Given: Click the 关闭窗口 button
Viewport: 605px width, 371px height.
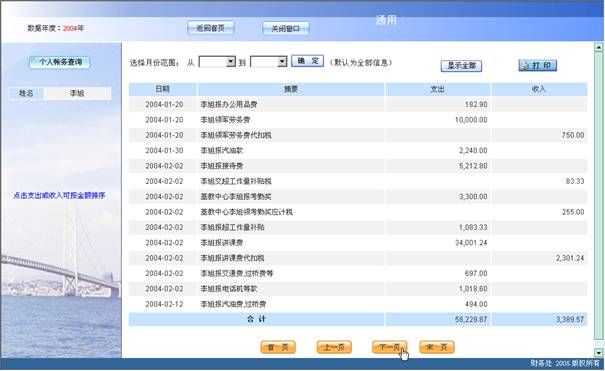Looking at the screenshot, I should [286, 29].
